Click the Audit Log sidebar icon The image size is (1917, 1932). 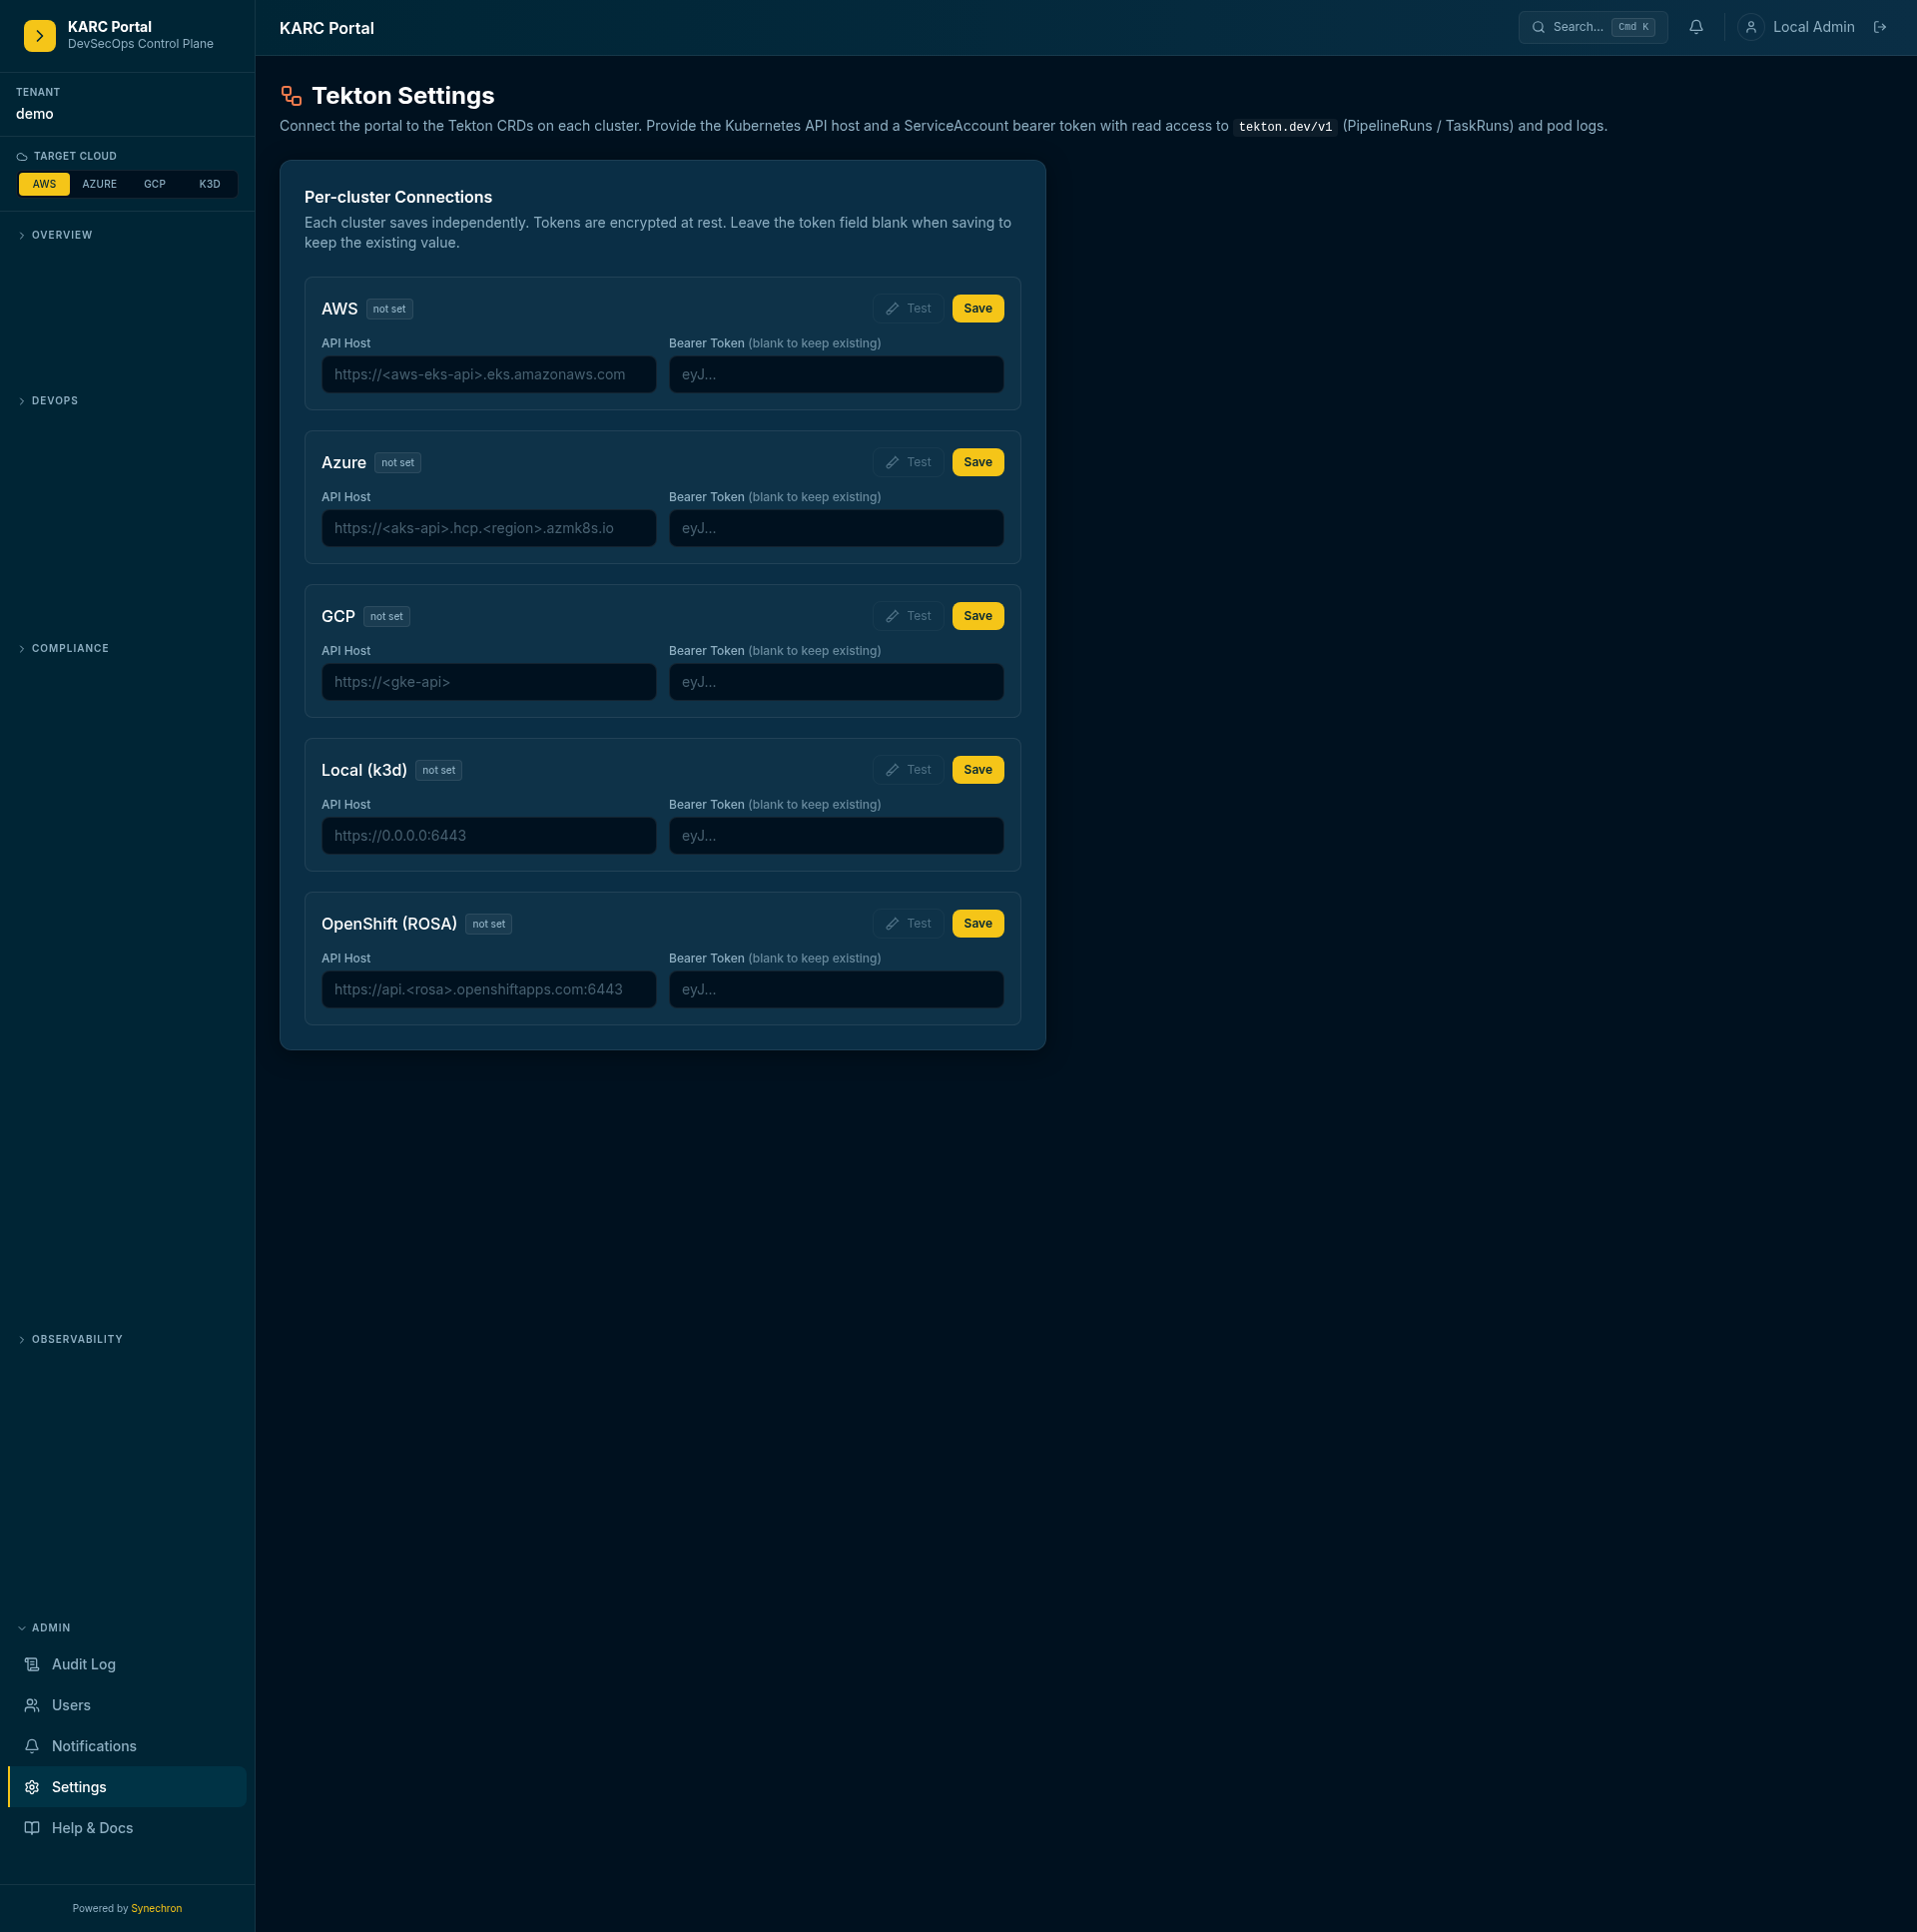(x=32, y=1664)
